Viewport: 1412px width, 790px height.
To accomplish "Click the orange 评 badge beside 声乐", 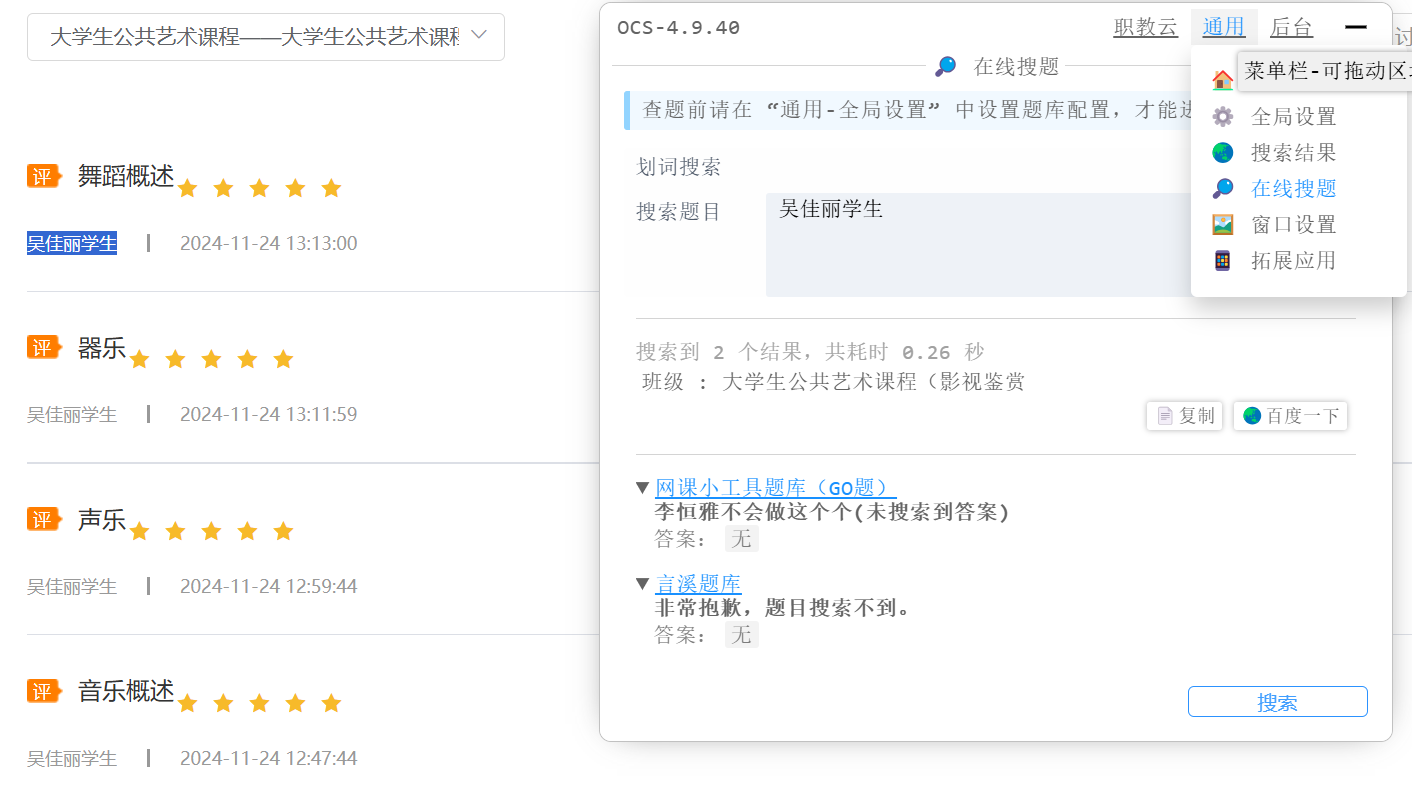I will tap(43, 519).
